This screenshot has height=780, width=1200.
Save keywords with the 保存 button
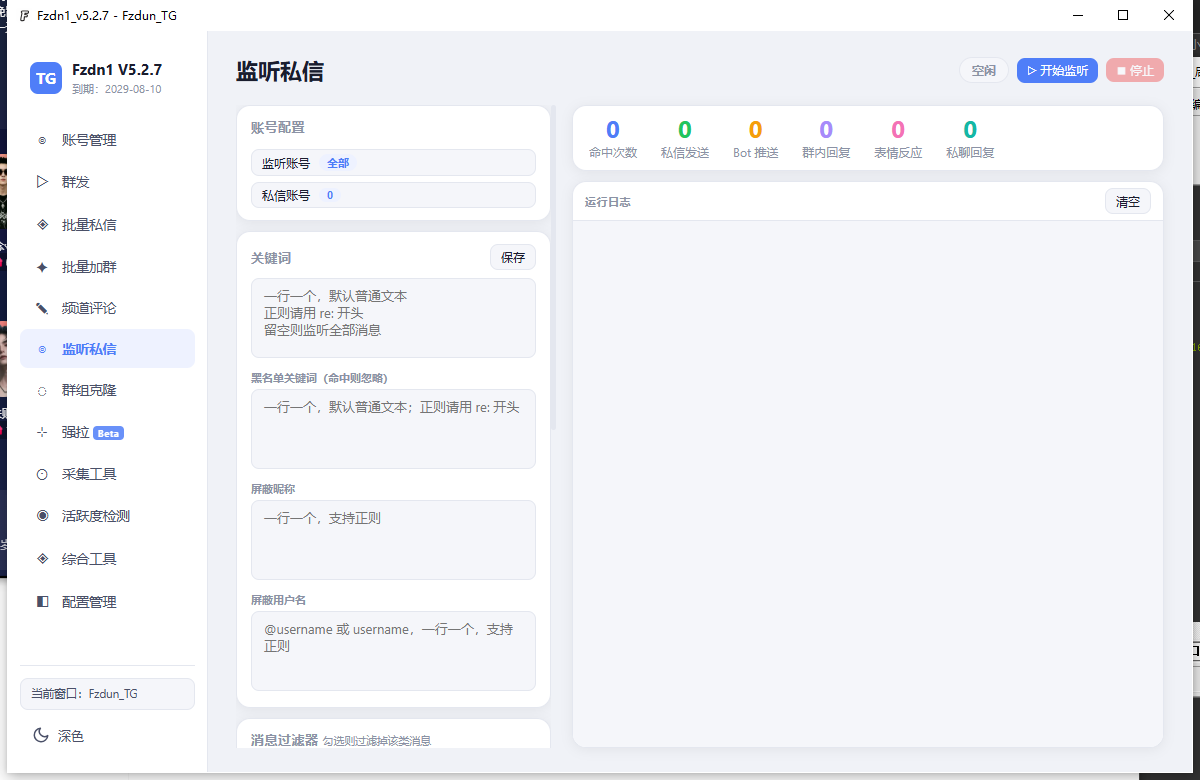[x=513, y=257]
